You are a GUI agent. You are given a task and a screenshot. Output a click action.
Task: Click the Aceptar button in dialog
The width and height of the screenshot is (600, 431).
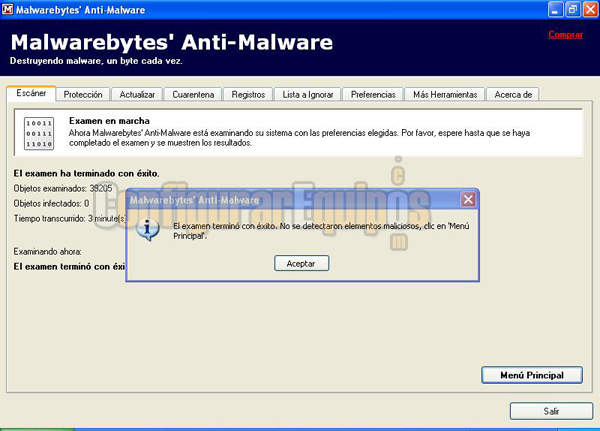pos(301,263)
